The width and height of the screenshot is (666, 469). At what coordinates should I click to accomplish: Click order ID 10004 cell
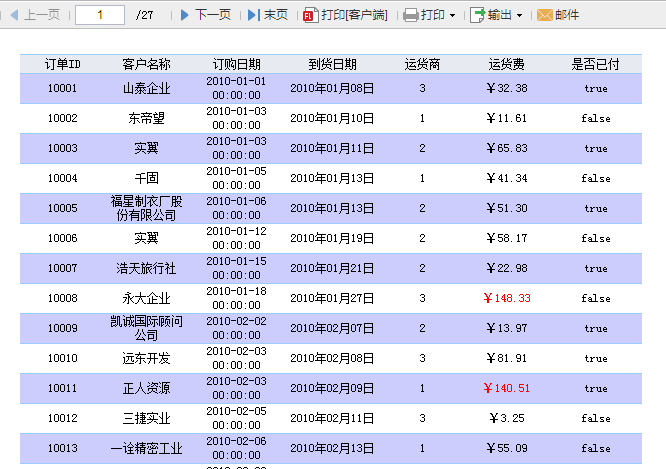click(x=62, y=178)
